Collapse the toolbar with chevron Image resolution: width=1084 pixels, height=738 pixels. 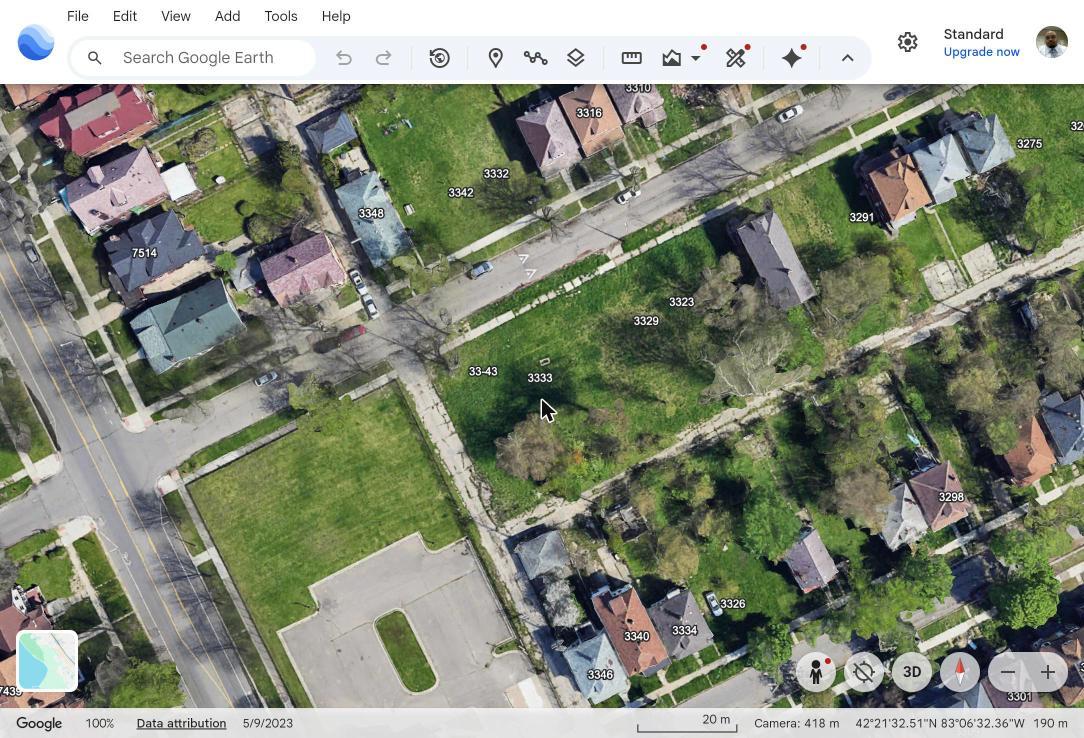[847, 58]
